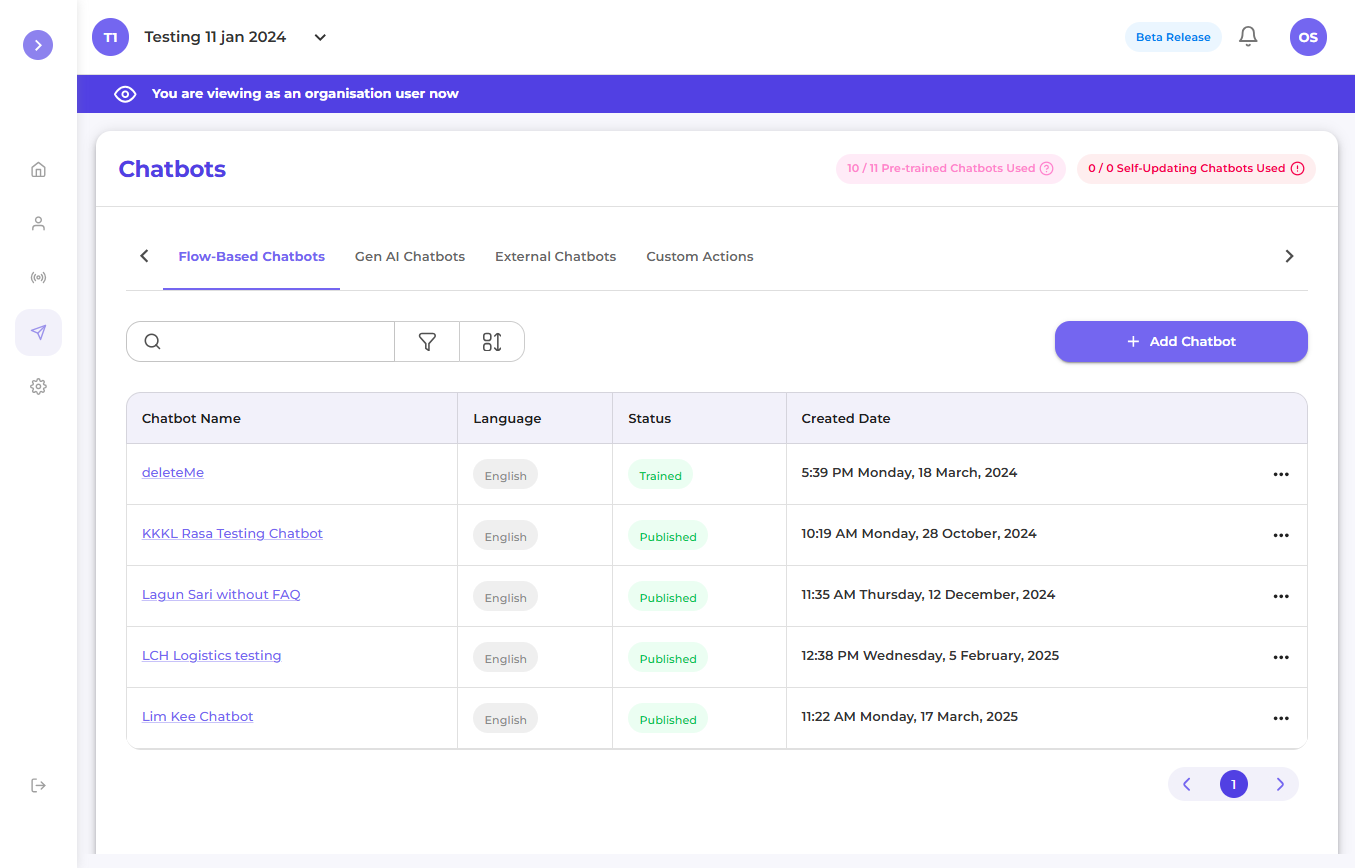Open the deleteMe chatbot link
This screenshot has height=868, width=1355.
click(x=173, y=472)
